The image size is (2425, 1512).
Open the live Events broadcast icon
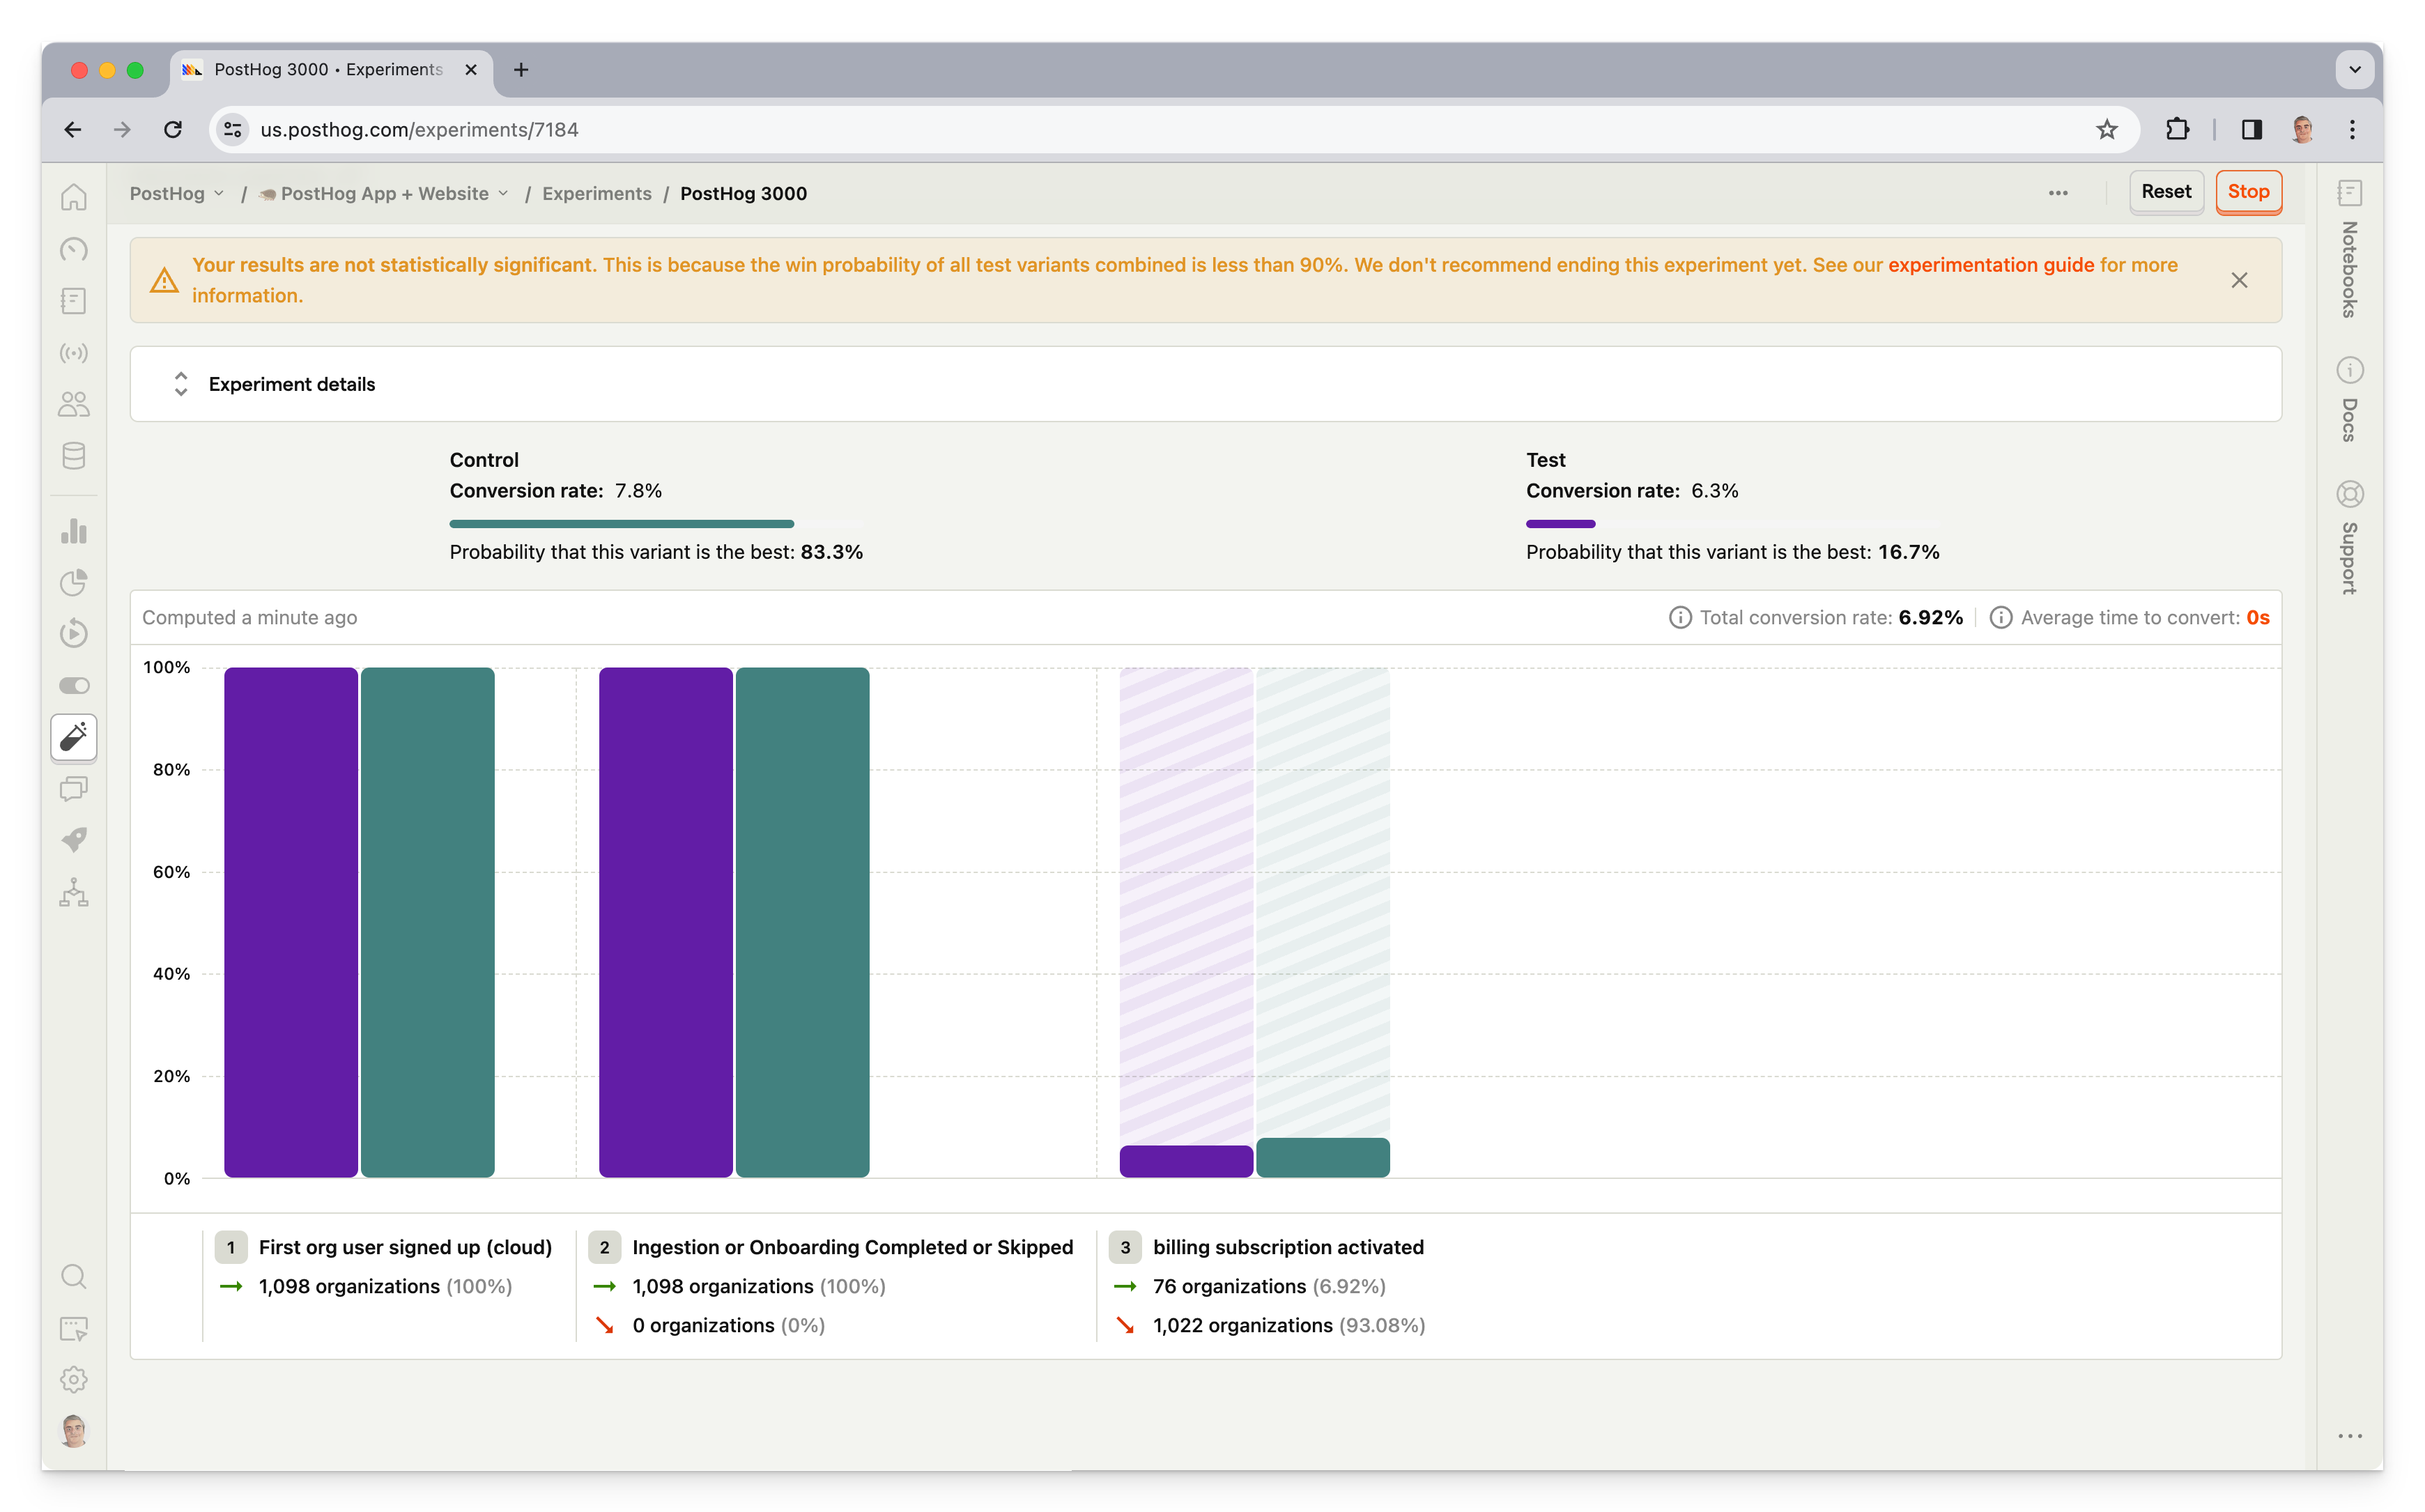(x=73, y=353)
